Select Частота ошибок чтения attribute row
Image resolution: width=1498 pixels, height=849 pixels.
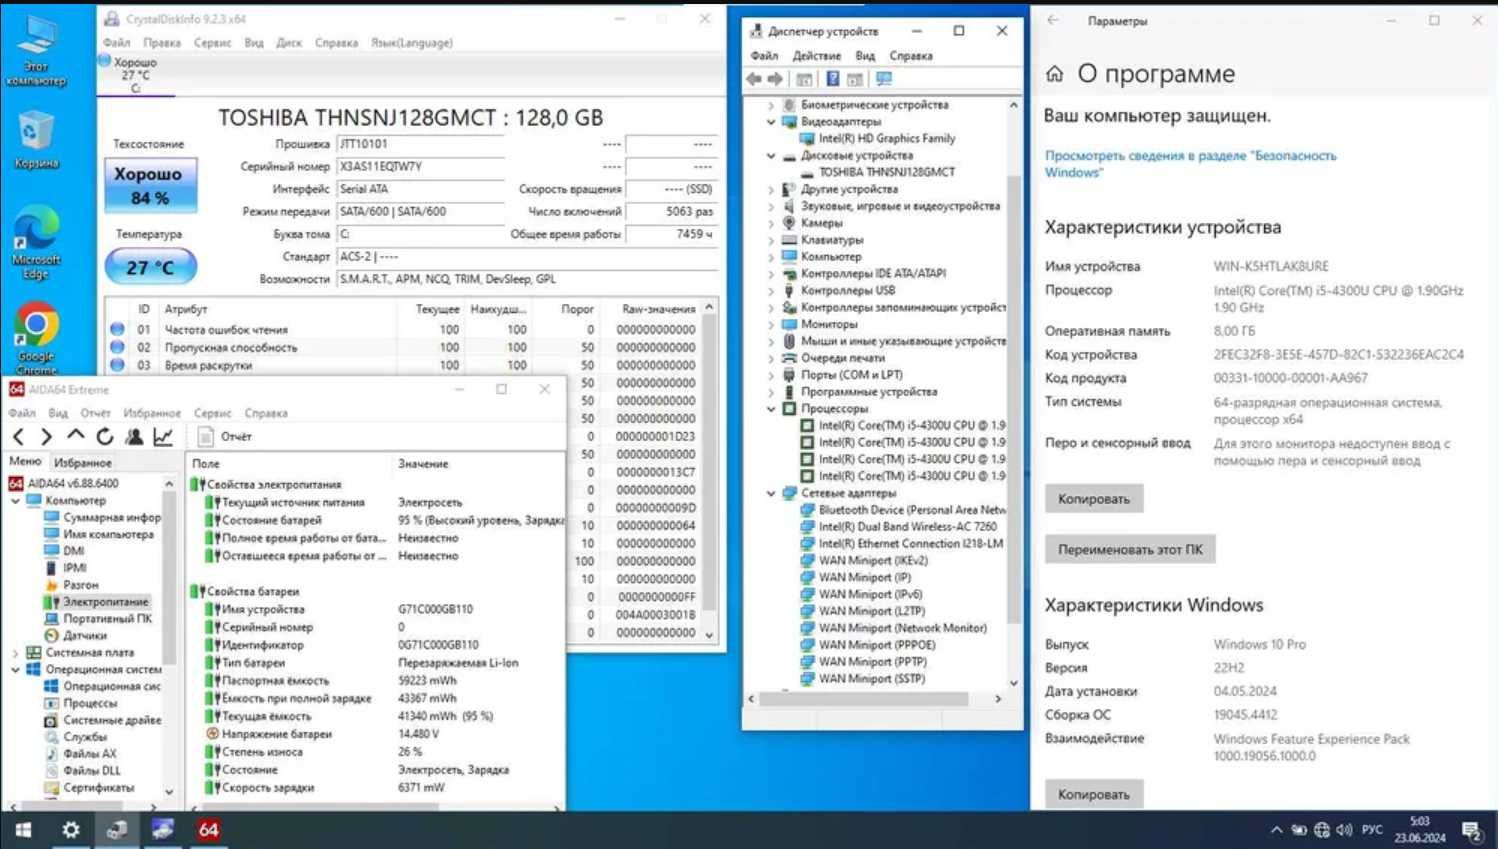click(x=402, y=330)
